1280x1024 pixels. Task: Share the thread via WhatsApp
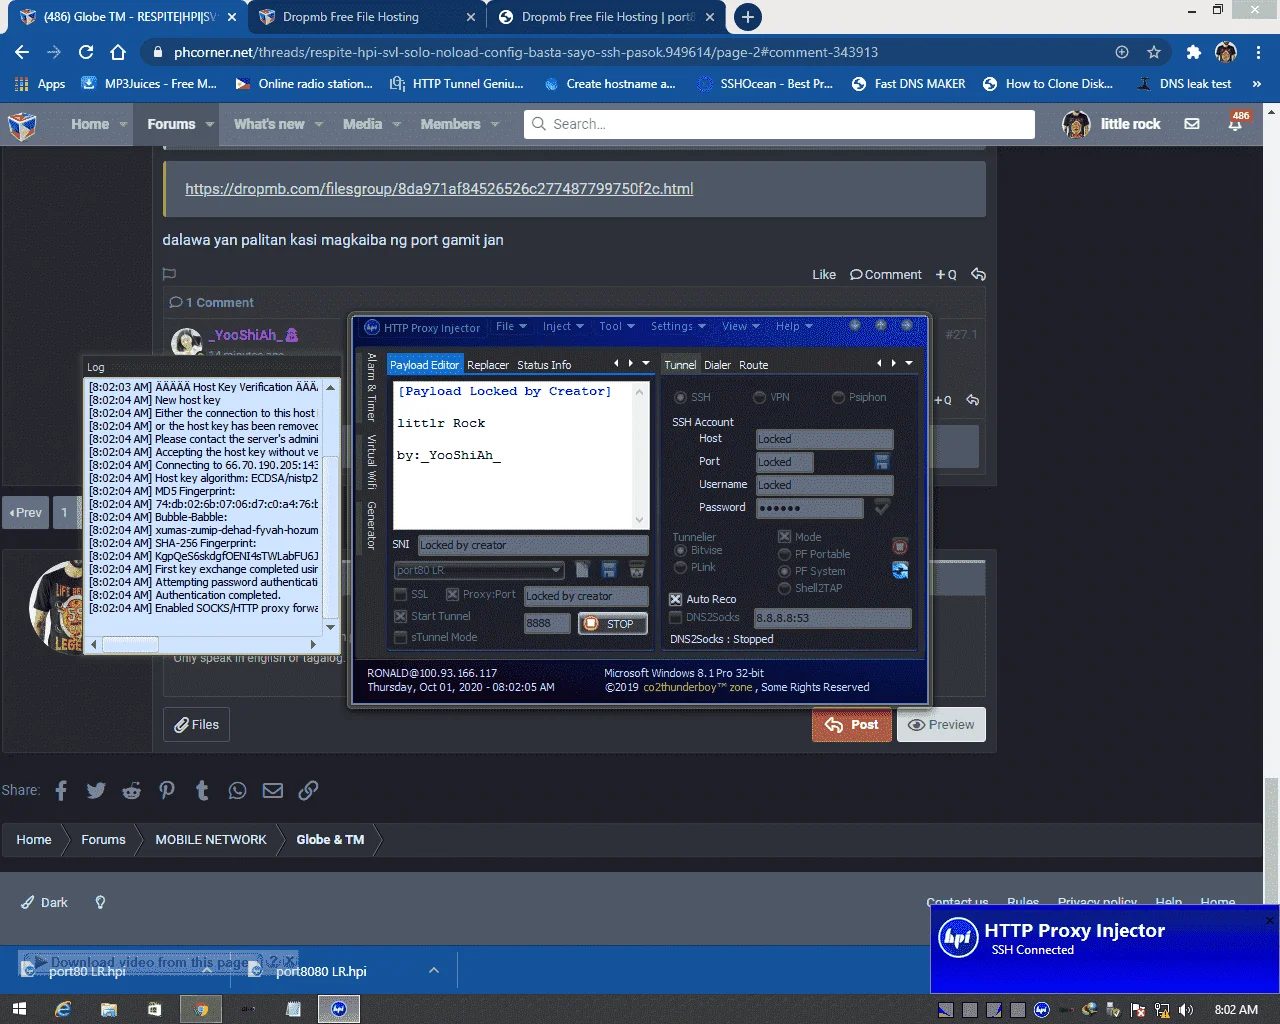pos(237,791)
